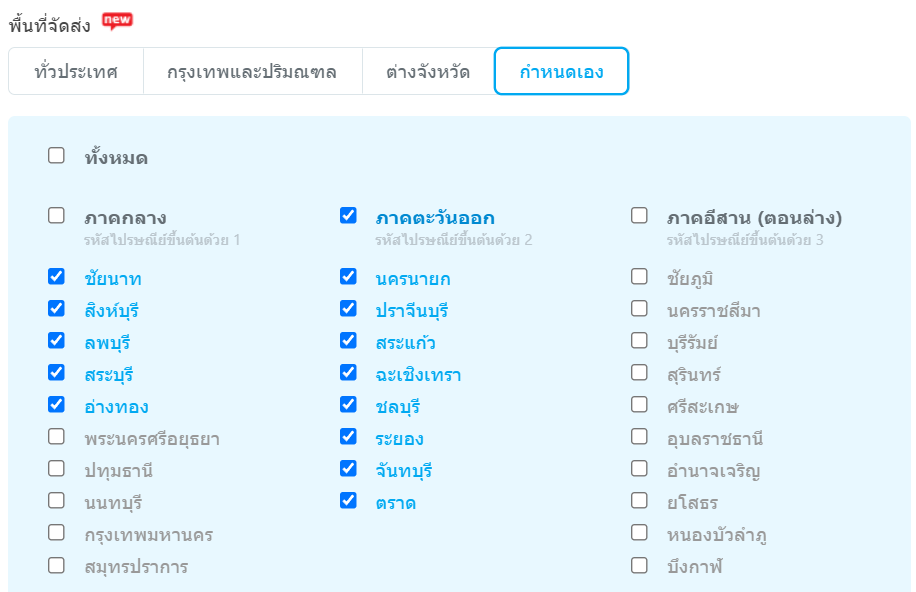The image size is (916, 592).
Task: Enable the ภาคกลาง region checkbox
Action: pos(57,216)
